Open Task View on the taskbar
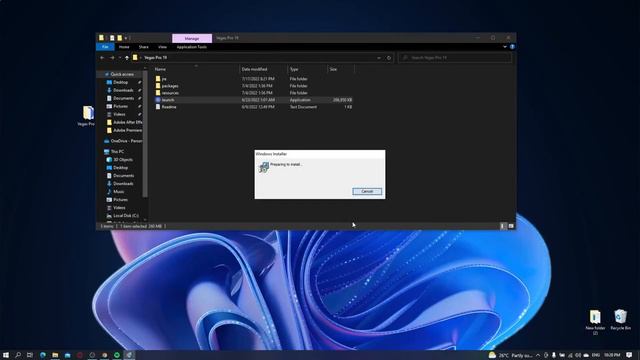 [x=30, y=355]
